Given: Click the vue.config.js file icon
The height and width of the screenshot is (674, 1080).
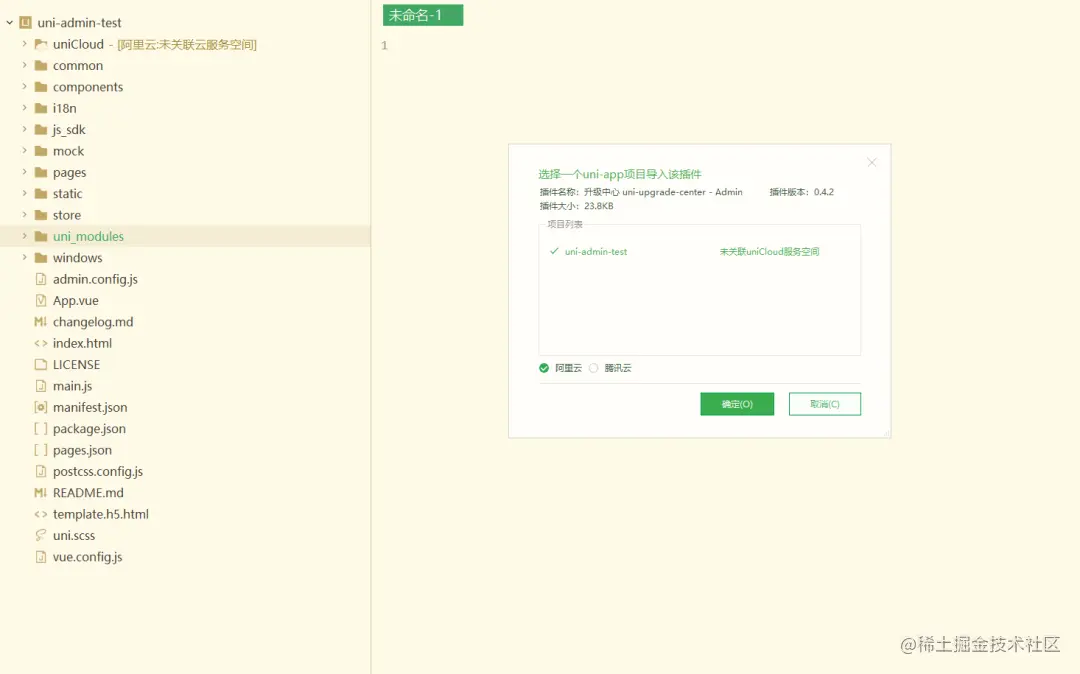Looking at the screenshot, I should pyautogui.click(x=41, y=556).
